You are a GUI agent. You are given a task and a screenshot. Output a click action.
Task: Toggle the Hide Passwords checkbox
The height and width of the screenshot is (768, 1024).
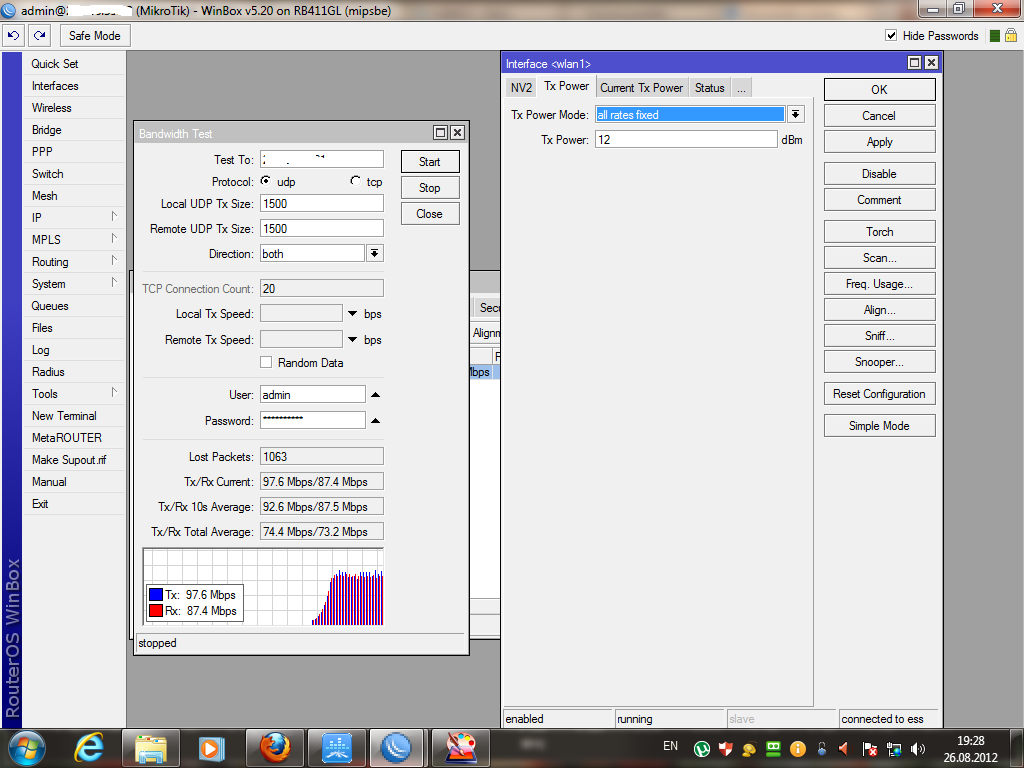tap(891, 35)
